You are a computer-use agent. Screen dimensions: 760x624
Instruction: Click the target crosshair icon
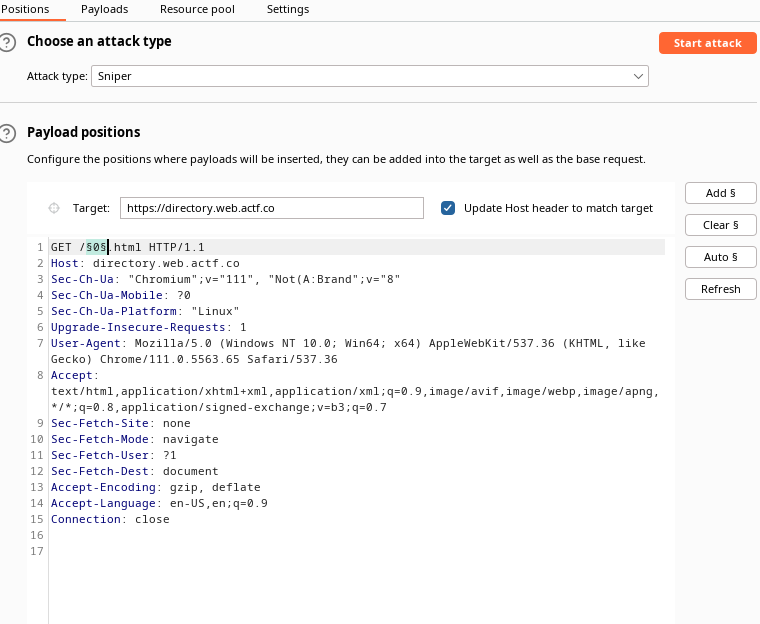tap(54, 208)
